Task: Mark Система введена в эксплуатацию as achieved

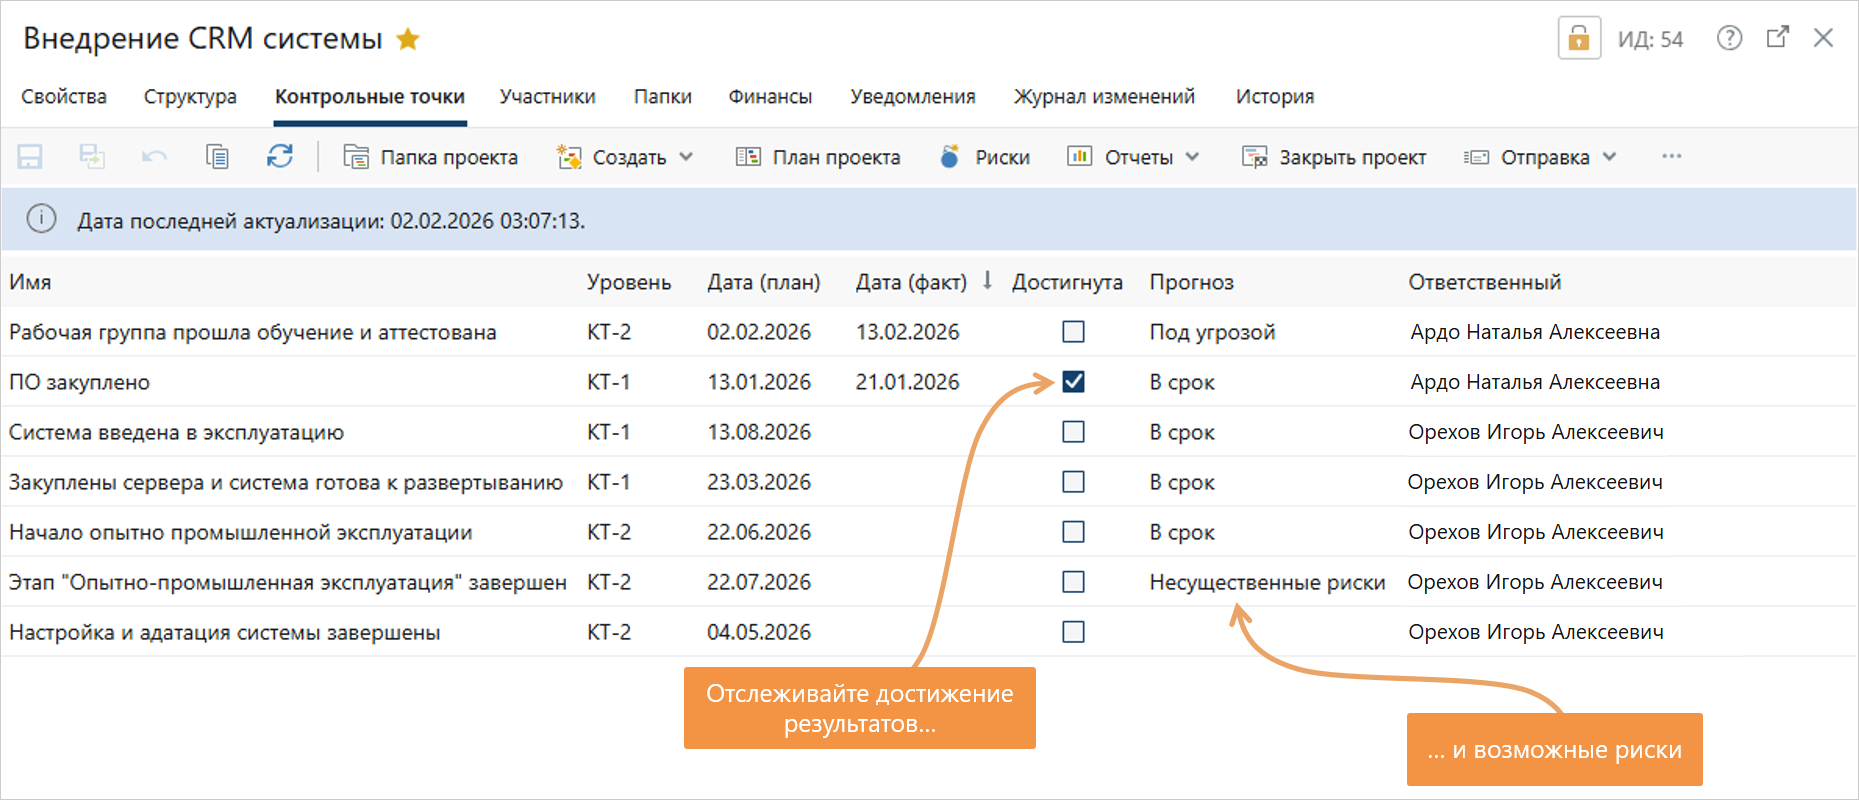Action: click(1073, 432)
